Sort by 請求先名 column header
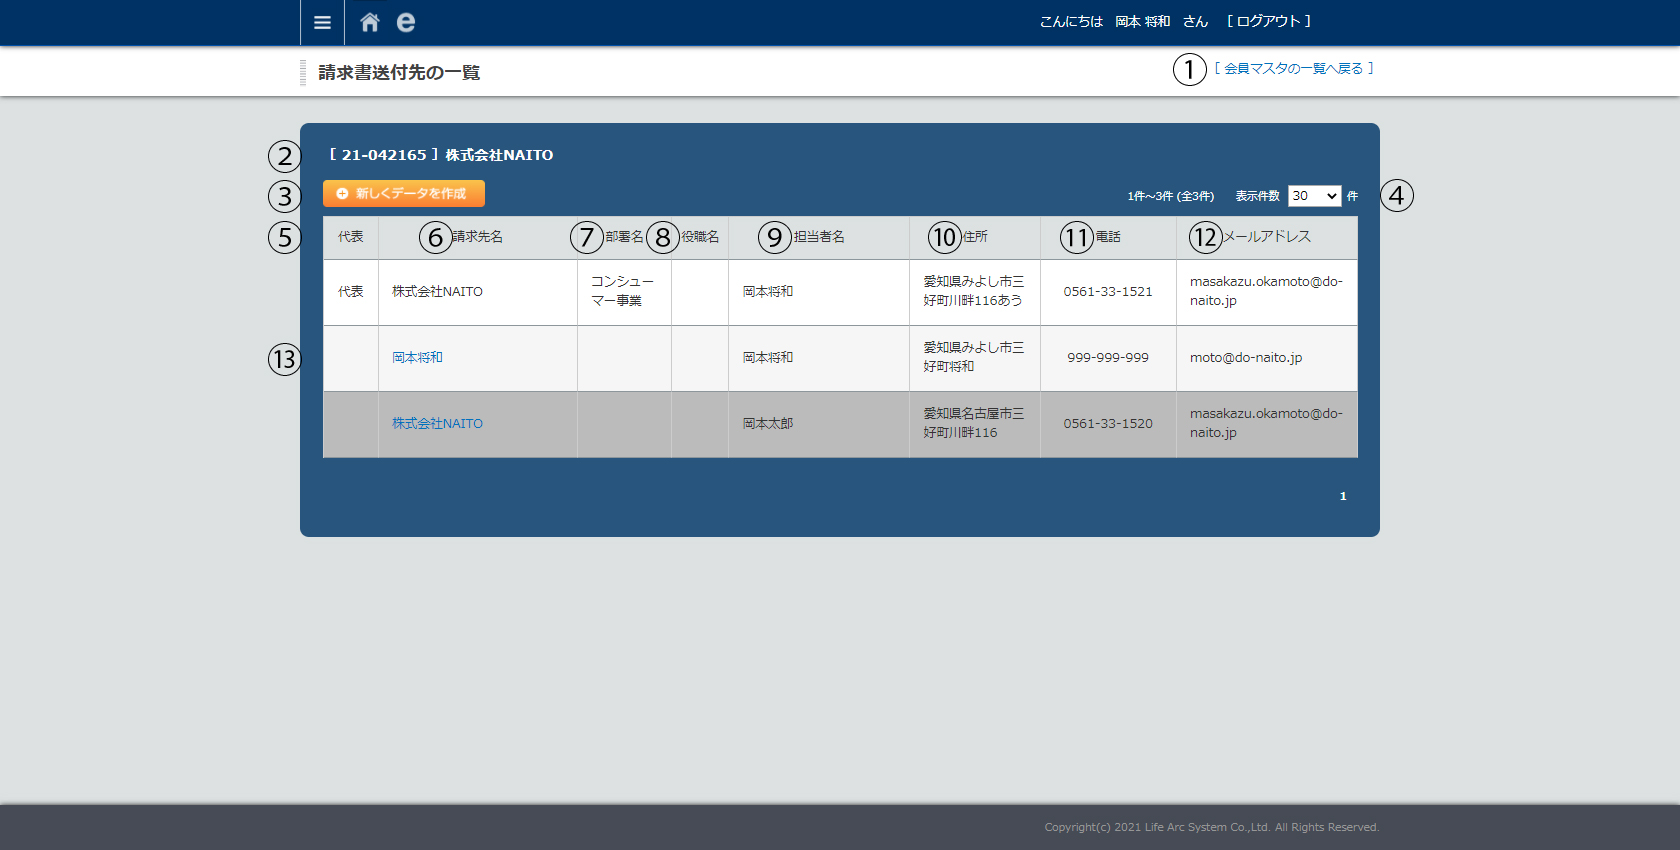 (x=477, y=237)
